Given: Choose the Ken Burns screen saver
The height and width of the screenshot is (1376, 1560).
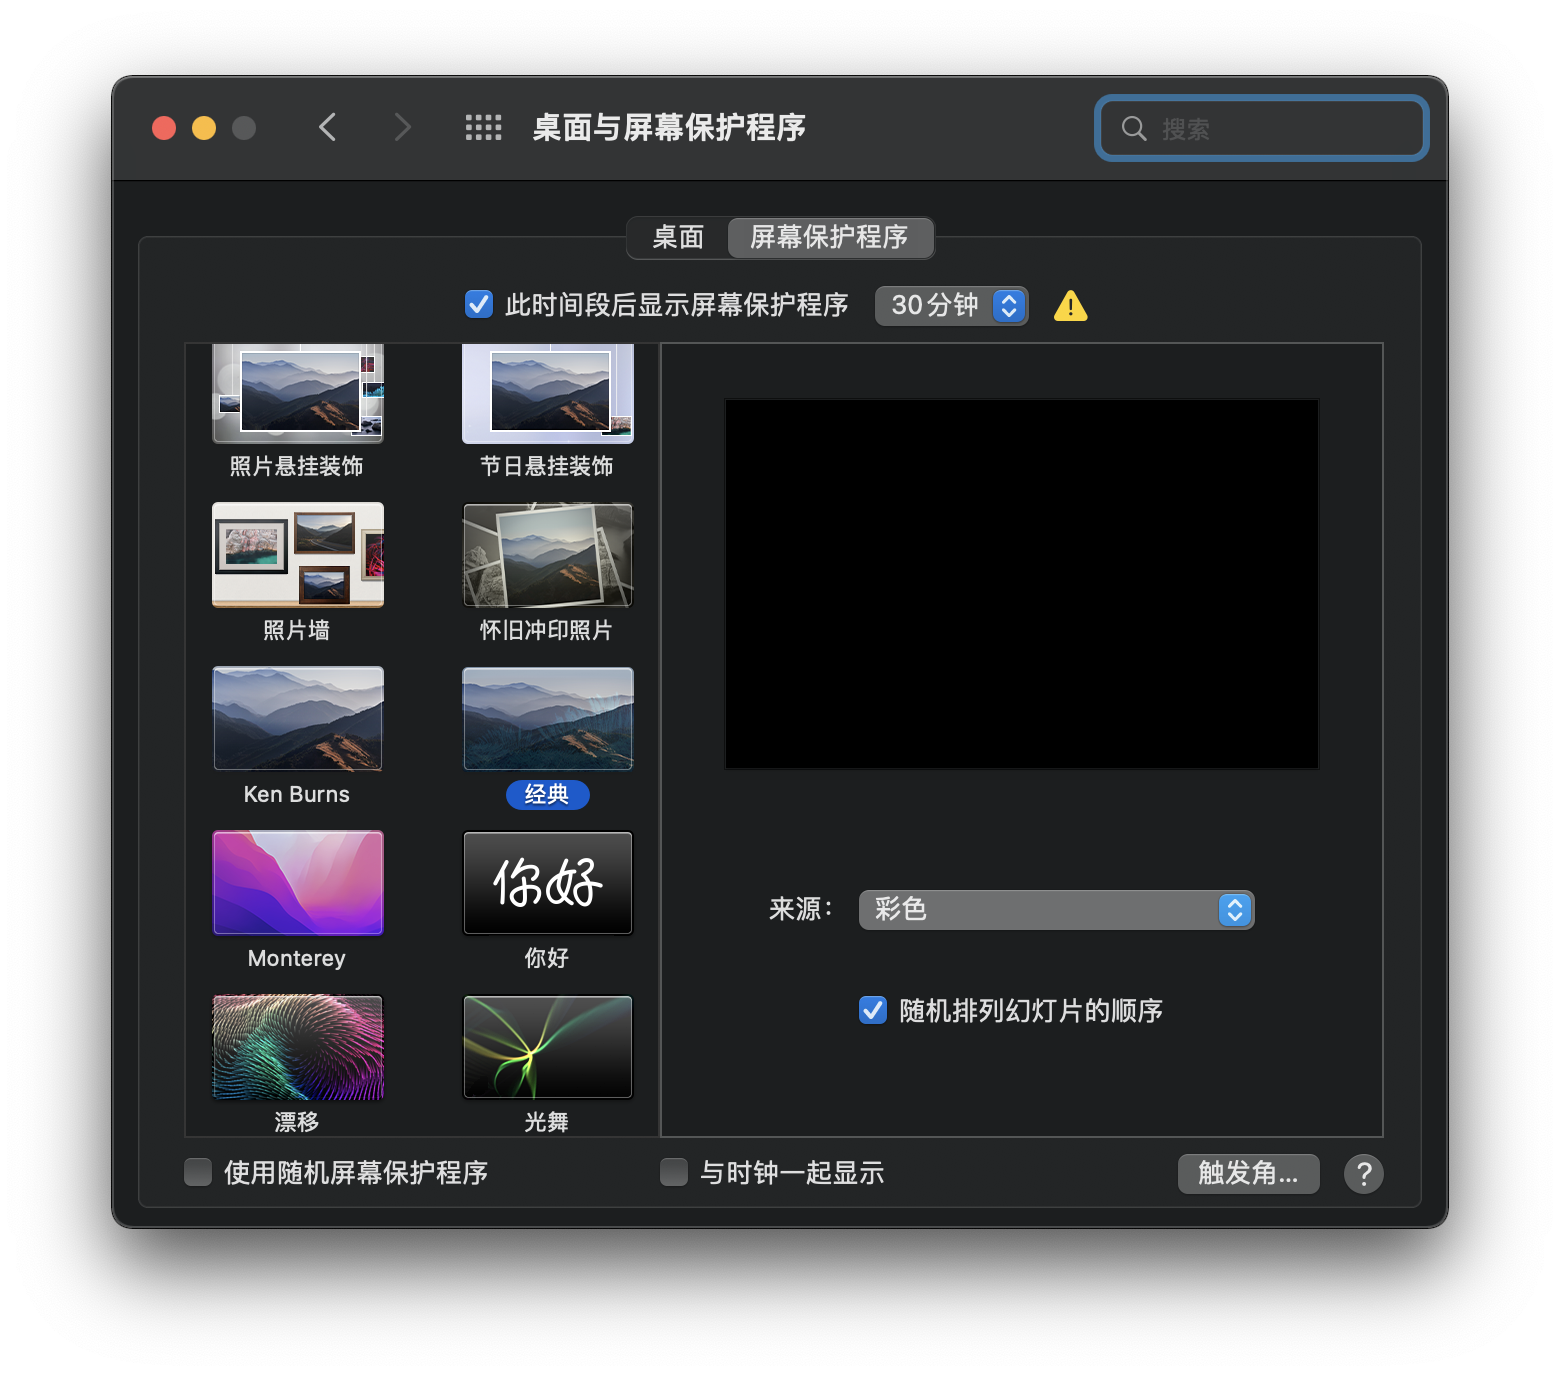Looking at the screenshot, I should click(298, 719).
